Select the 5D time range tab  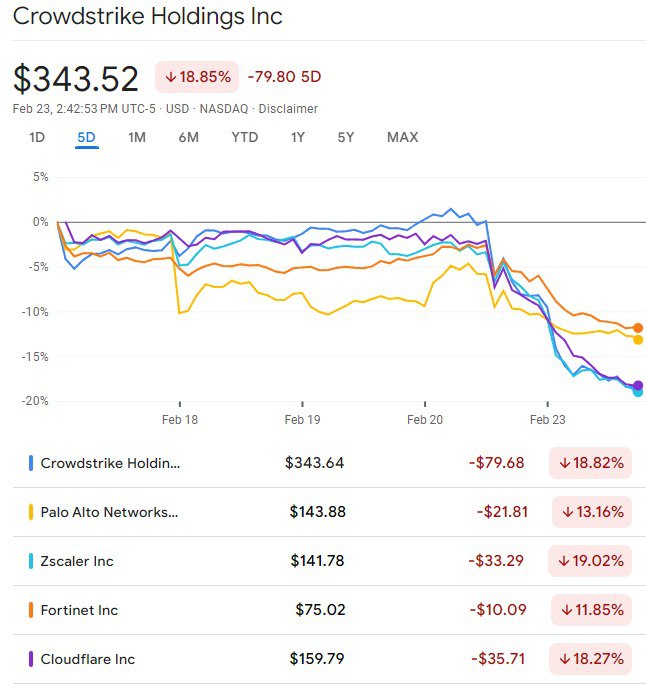87,137
